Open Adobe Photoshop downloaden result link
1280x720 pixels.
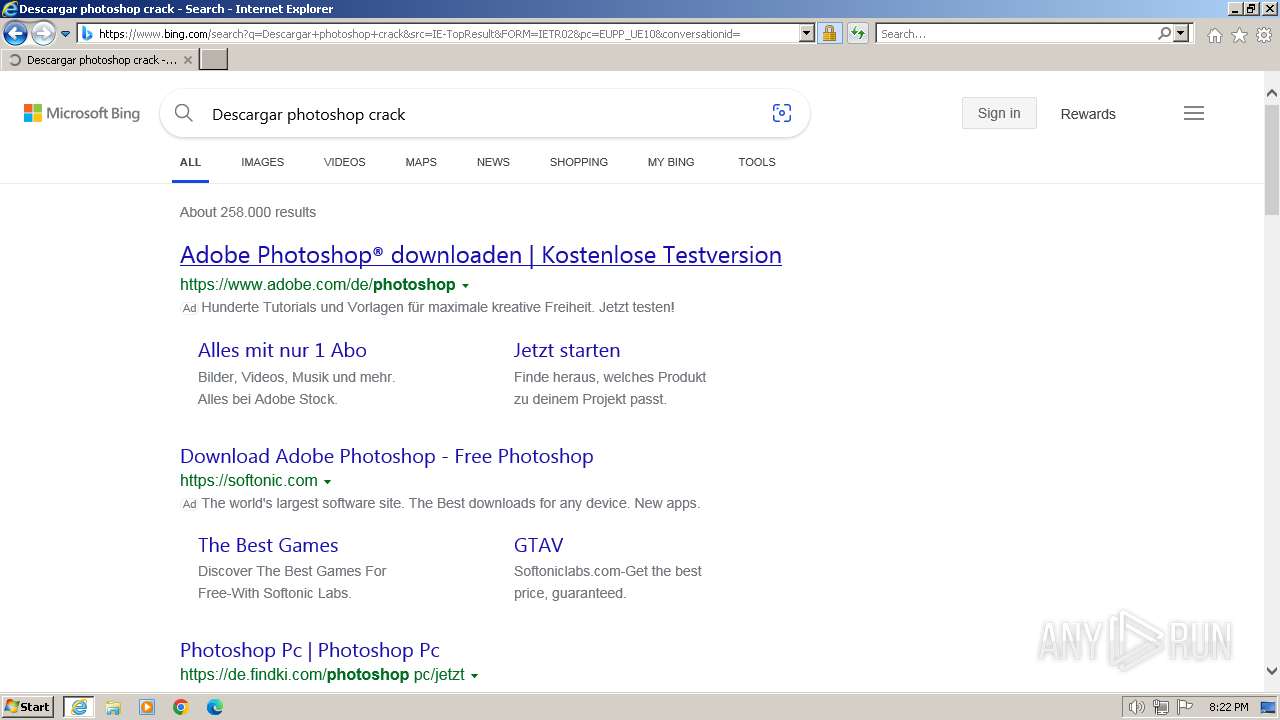pyautogui.click(x=481, y=255)
